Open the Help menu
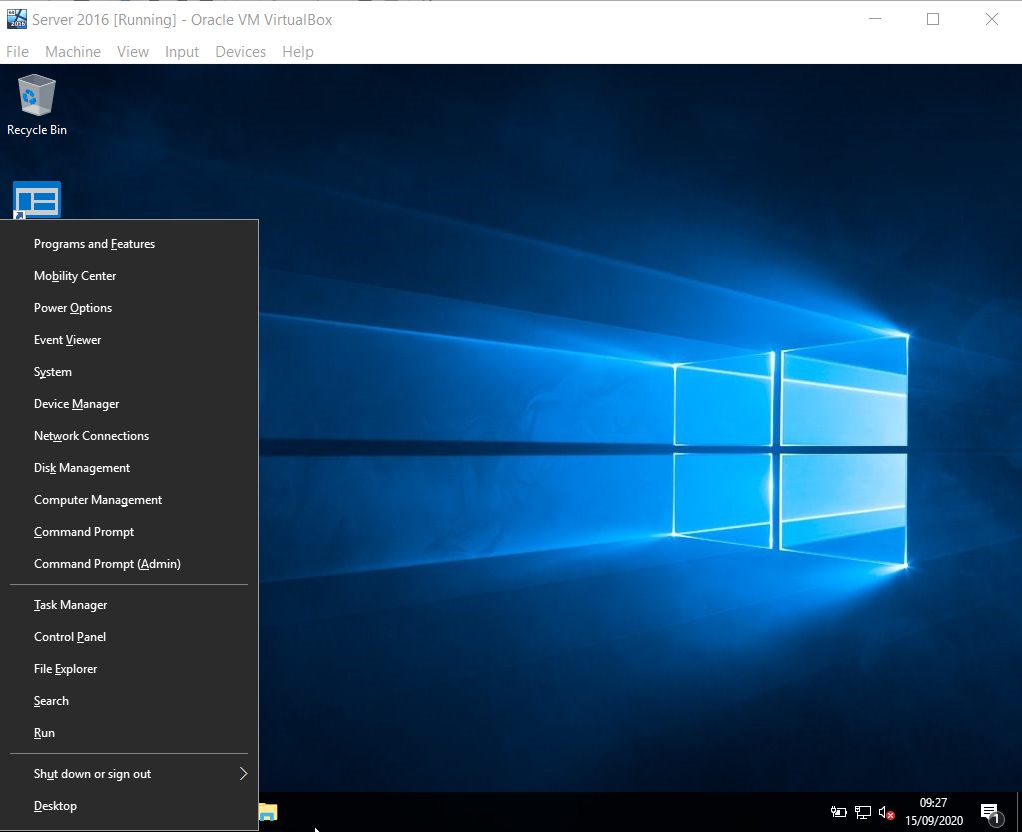 (x=298, y=52)
